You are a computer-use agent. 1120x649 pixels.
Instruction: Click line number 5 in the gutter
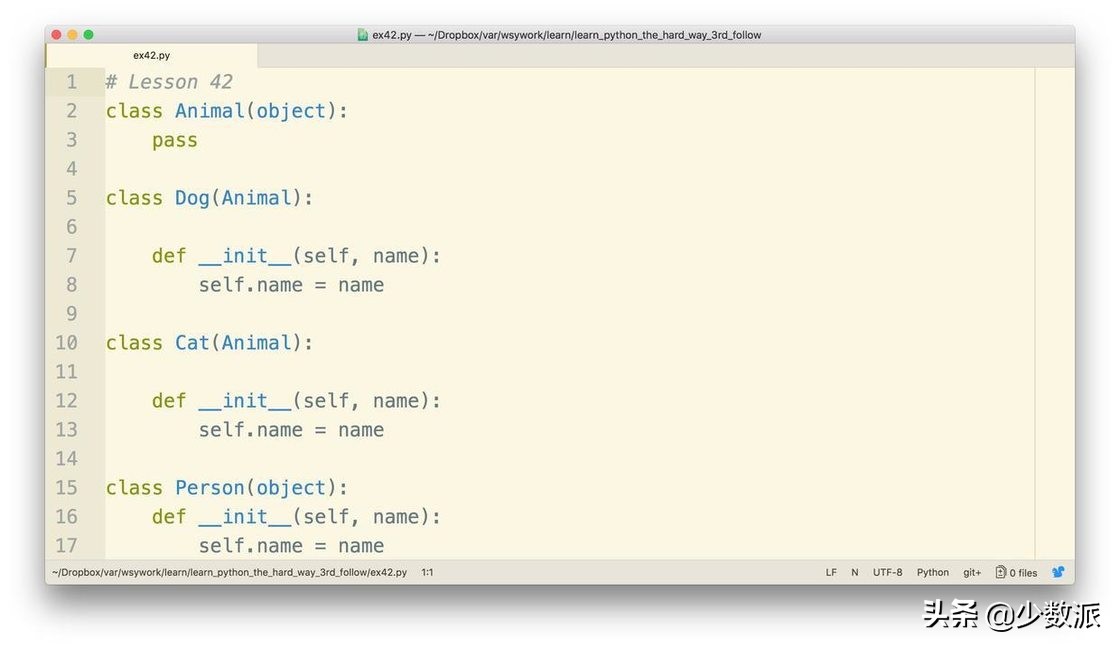[x=71, y=198]
